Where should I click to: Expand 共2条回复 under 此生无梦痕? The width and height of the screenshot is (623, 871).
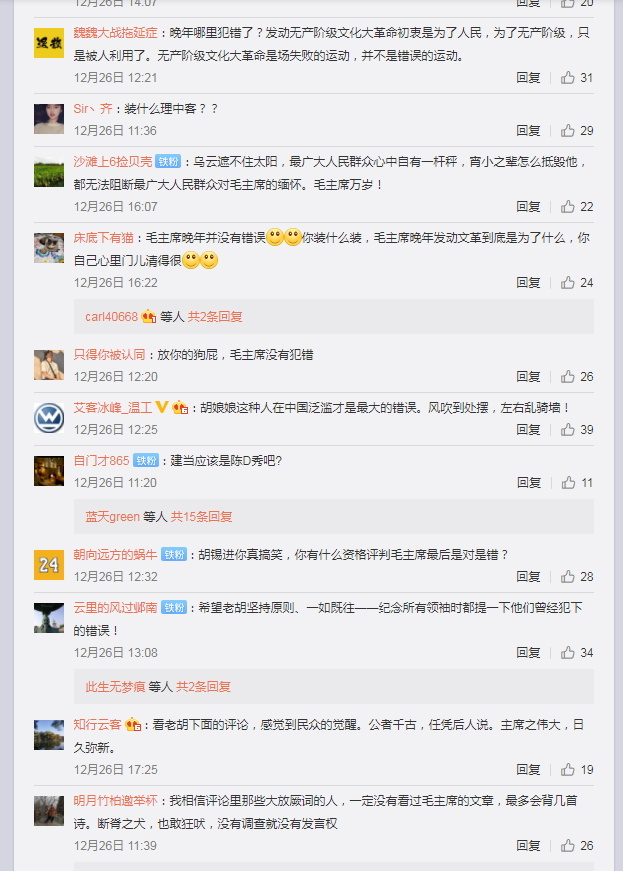coord(203,687)
